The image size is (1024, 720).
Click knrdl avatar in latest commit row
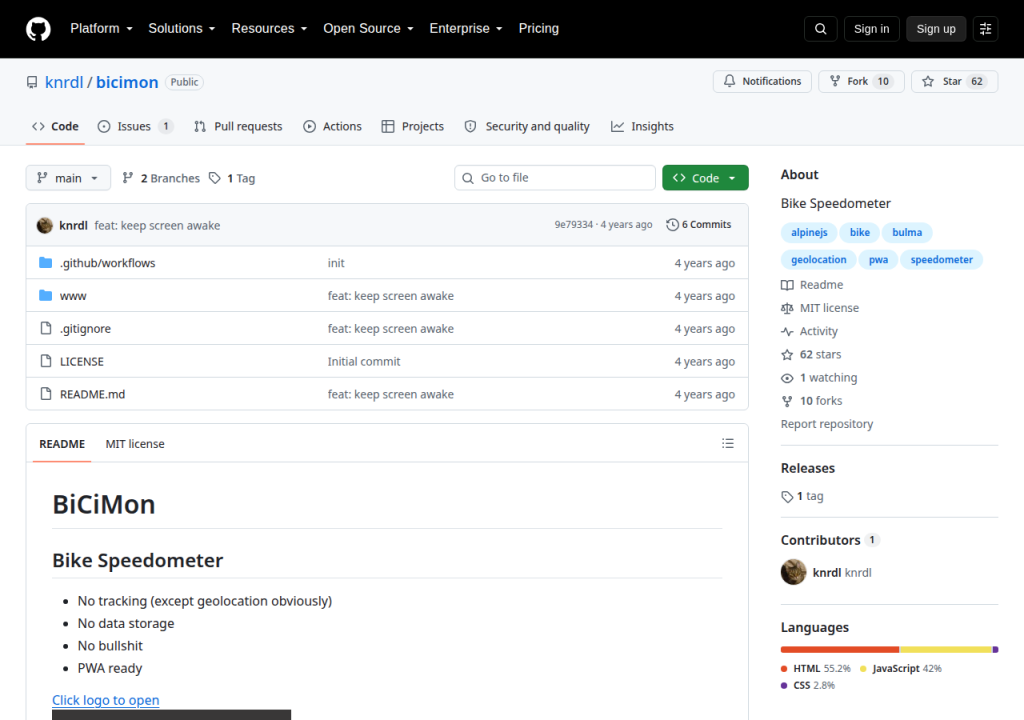pyautogui.click(x=45, y=225)
